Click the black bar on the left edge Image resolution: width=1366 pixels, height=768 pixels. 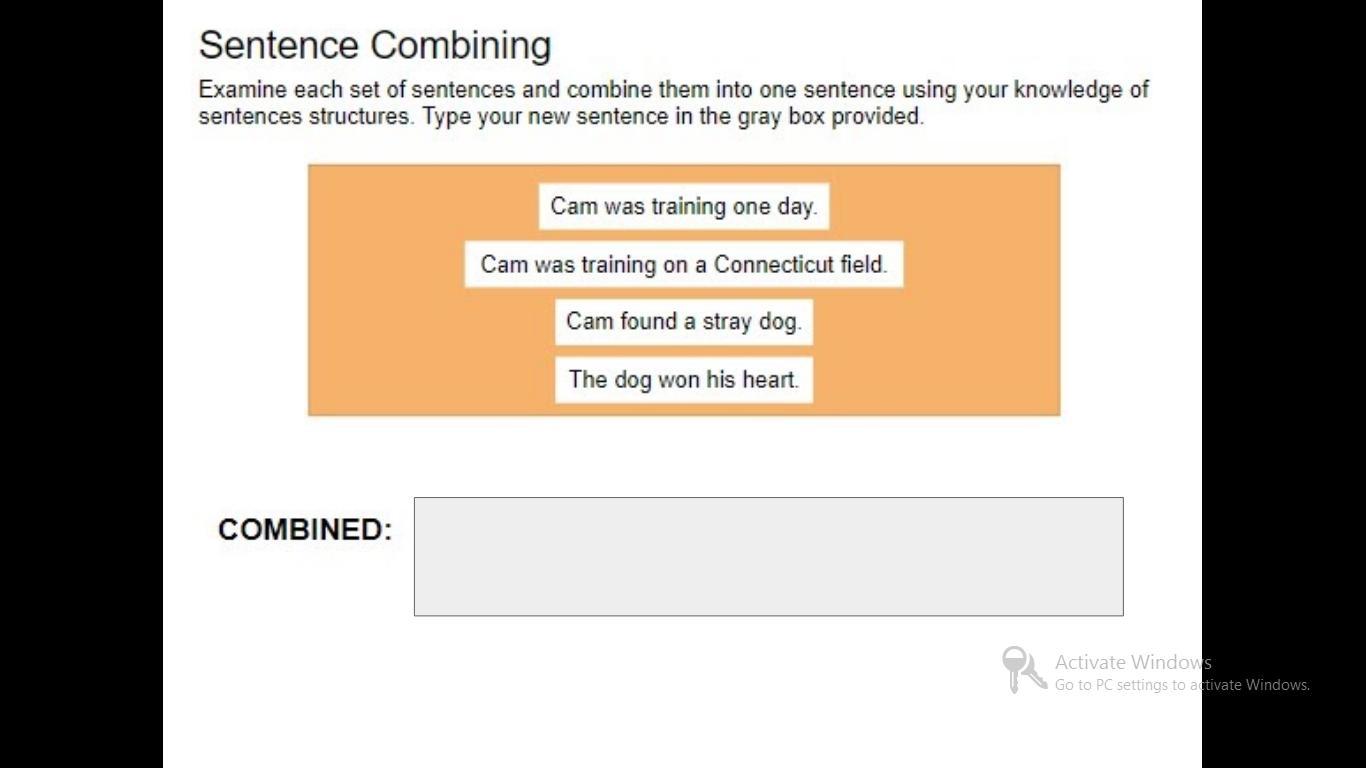pyautogui.click(x=80, y=384)
